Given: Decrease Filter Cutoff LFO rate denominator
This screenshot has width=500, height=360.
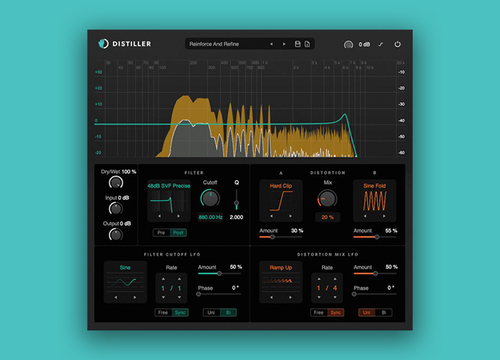Looking at the screenshot, I should [179, 297].
